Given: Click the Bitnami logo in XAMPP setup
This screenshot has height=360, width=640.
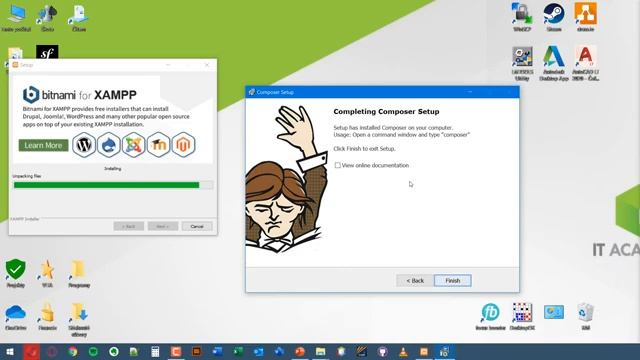Looking at the screenshot, I should [x=31, y=95].
